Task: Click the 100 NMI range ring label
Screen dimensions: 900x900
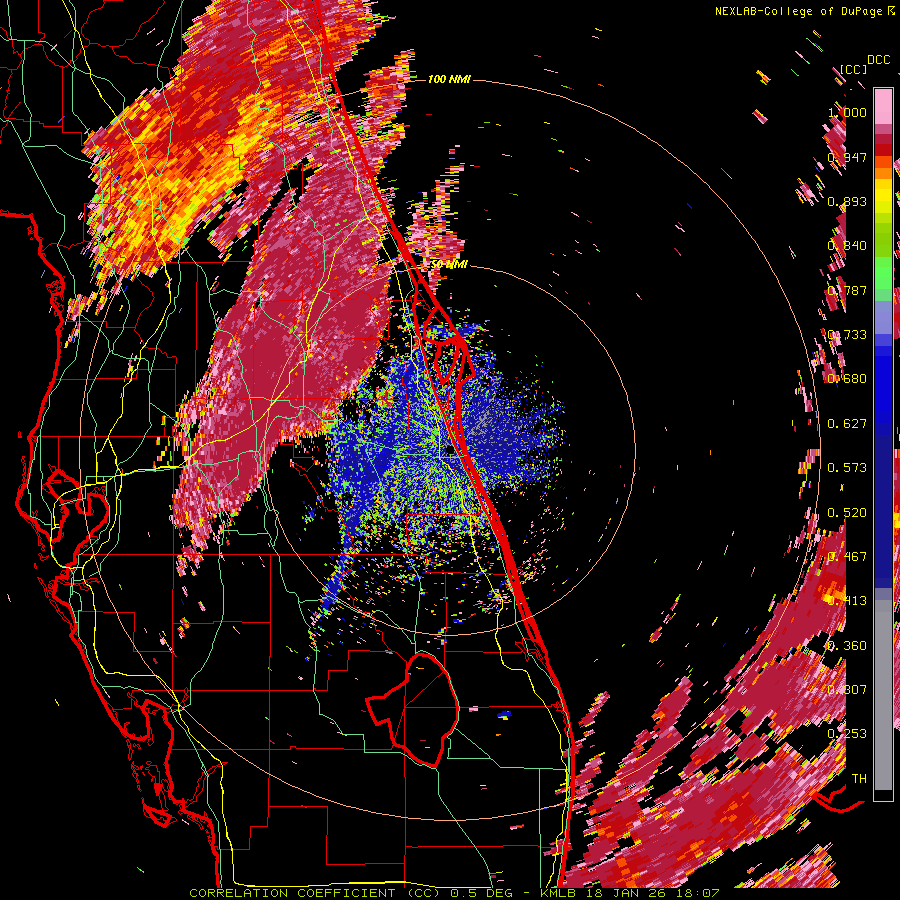Action: click(x=449, y=79)
